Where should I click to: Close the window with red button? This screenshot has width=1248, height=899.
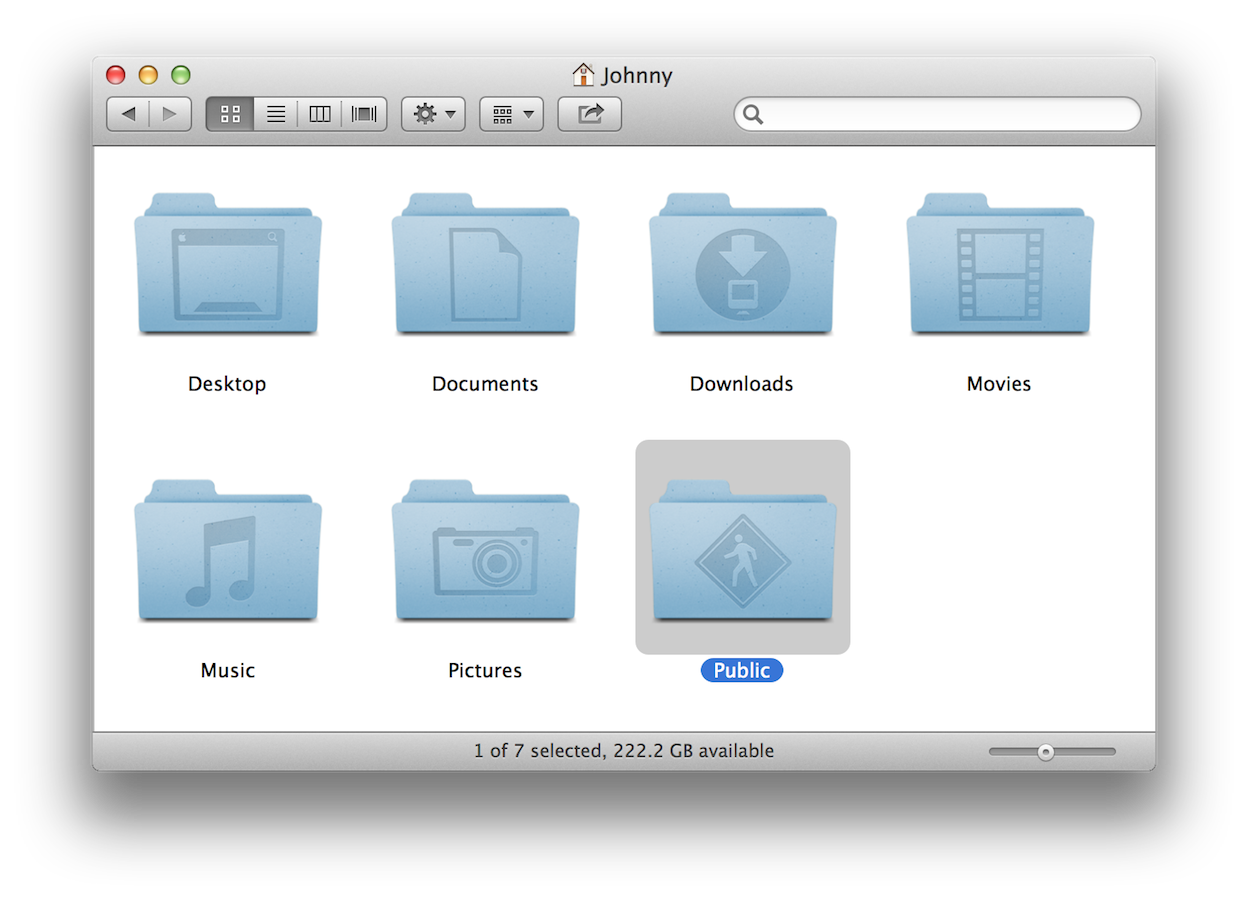tap(116, 75)
